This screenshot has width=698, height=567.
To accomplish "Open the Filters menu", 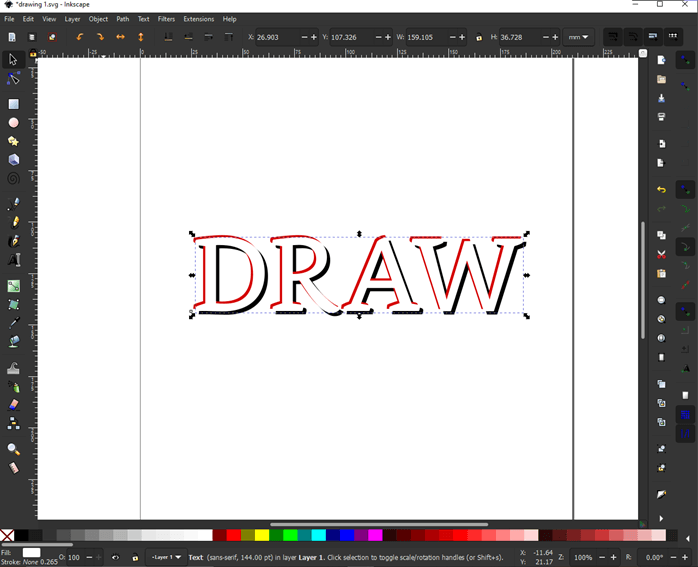I will coord(166,19).
